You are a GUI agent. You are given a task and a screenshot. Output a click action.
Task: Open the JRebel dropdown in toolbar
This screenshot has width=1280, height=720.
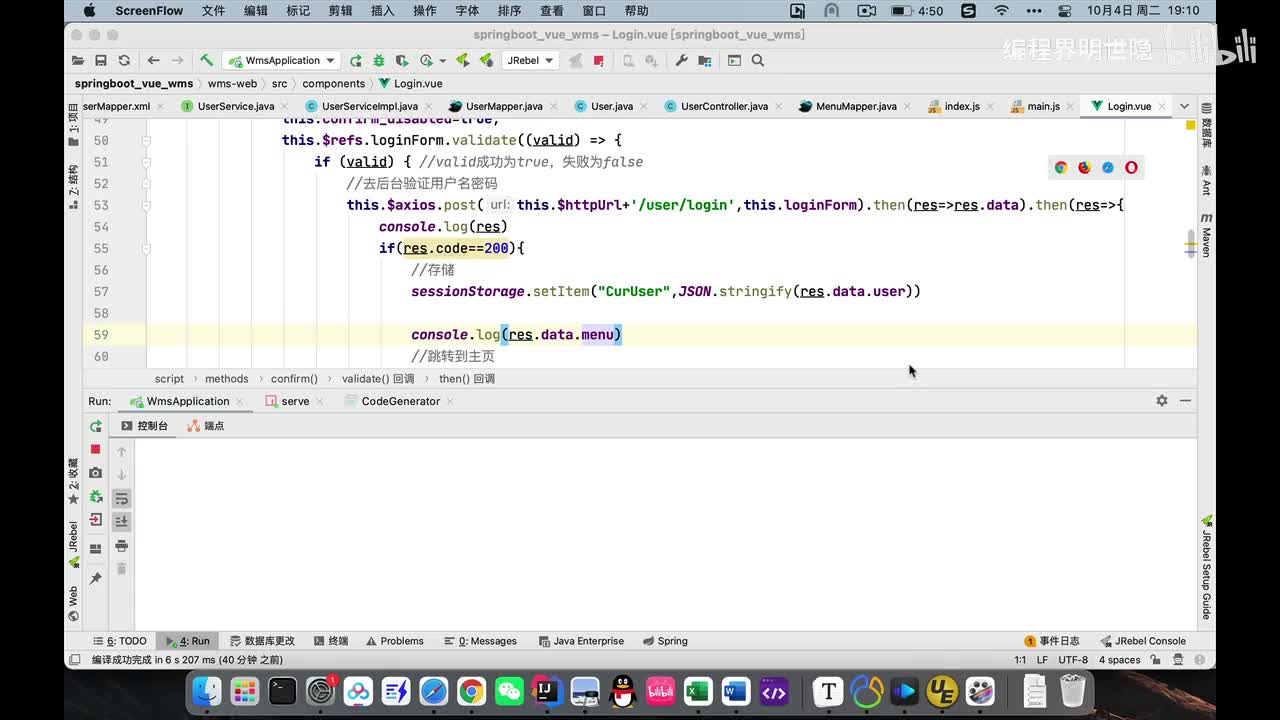pyautogui.click(x=530, y=60)
